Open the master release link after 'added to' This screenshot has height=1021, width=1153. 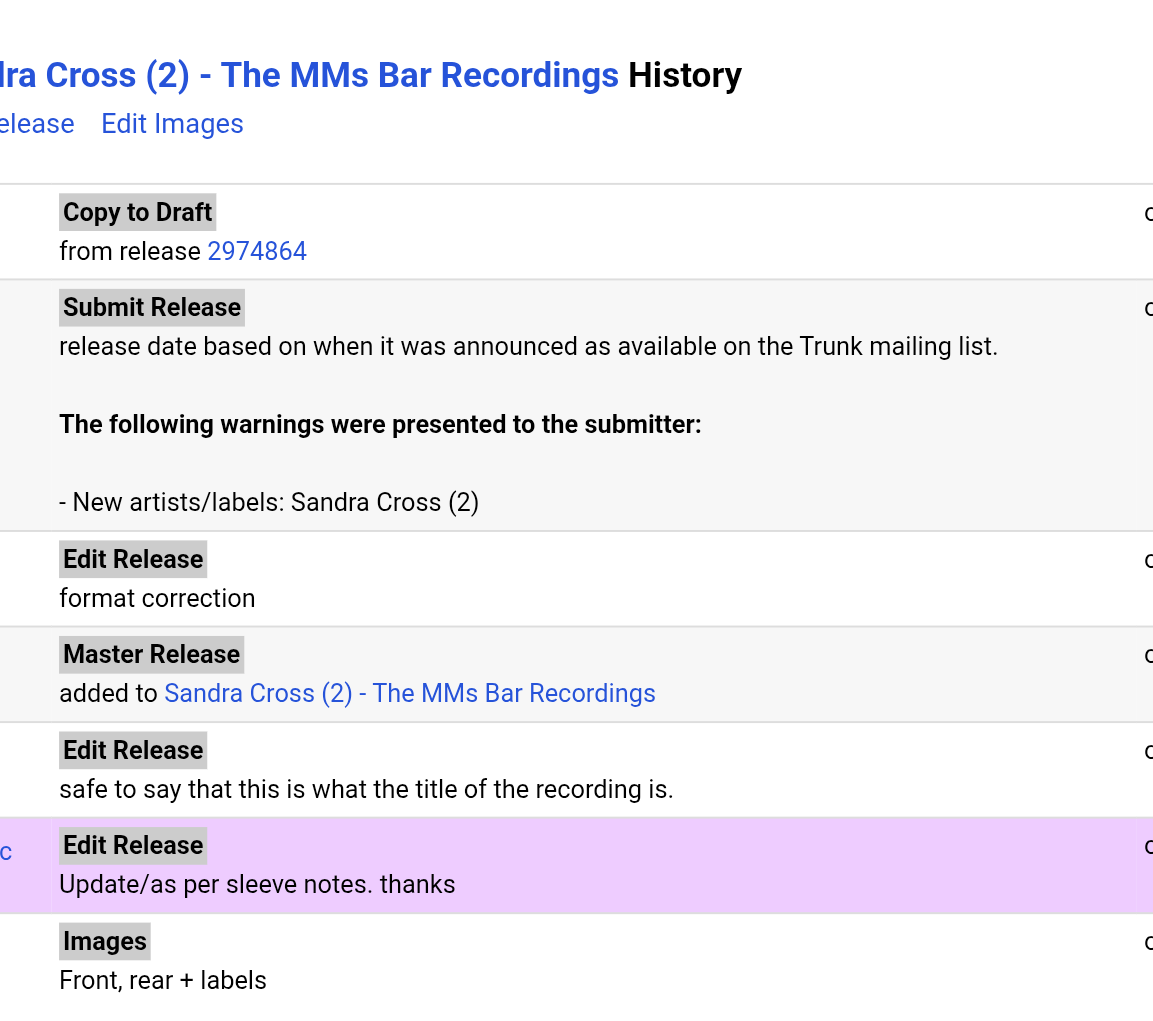point(409,693)
